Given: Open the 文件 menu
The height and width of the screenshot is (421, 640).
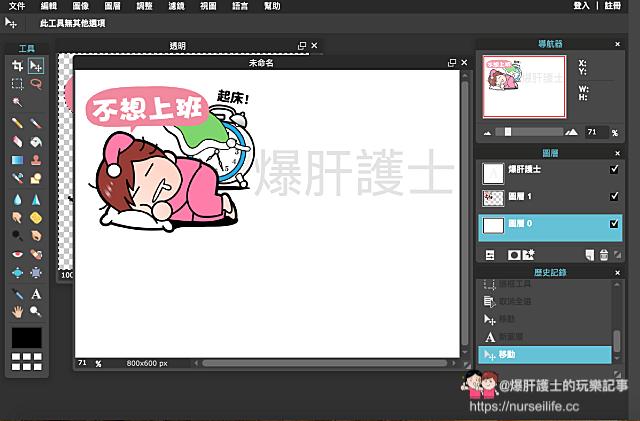Looking at the screenshot, I should pyautogui.click(x=17, y=6).
